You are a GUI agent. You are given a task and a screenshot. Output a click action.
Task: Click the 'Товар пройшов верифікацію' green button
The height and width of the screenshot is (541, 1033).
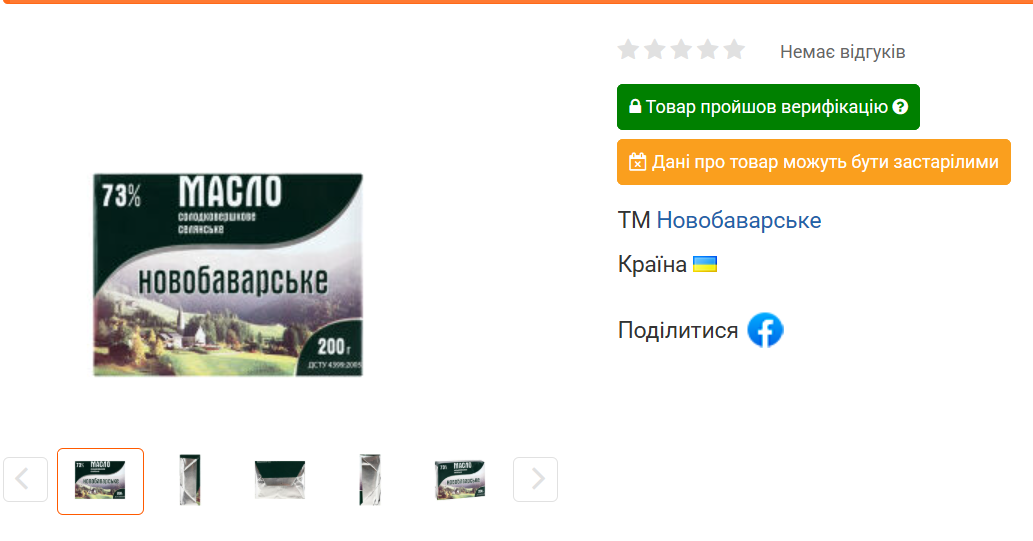coord(768,107)
